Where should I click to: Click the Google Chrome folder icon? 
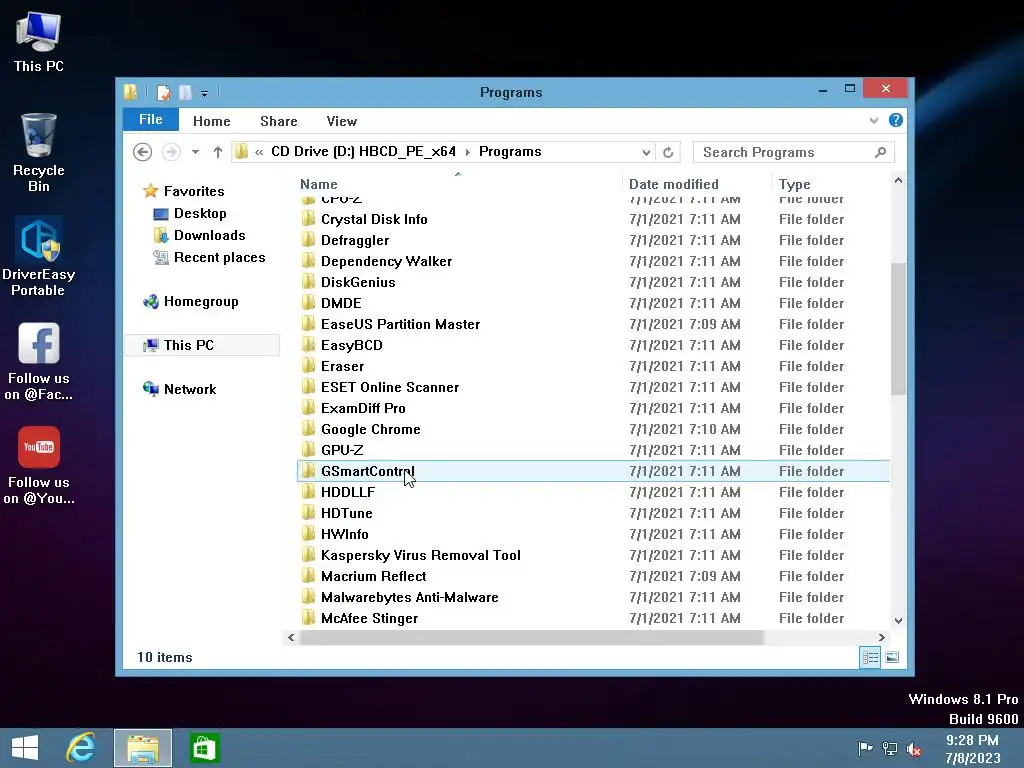point(308,429)
